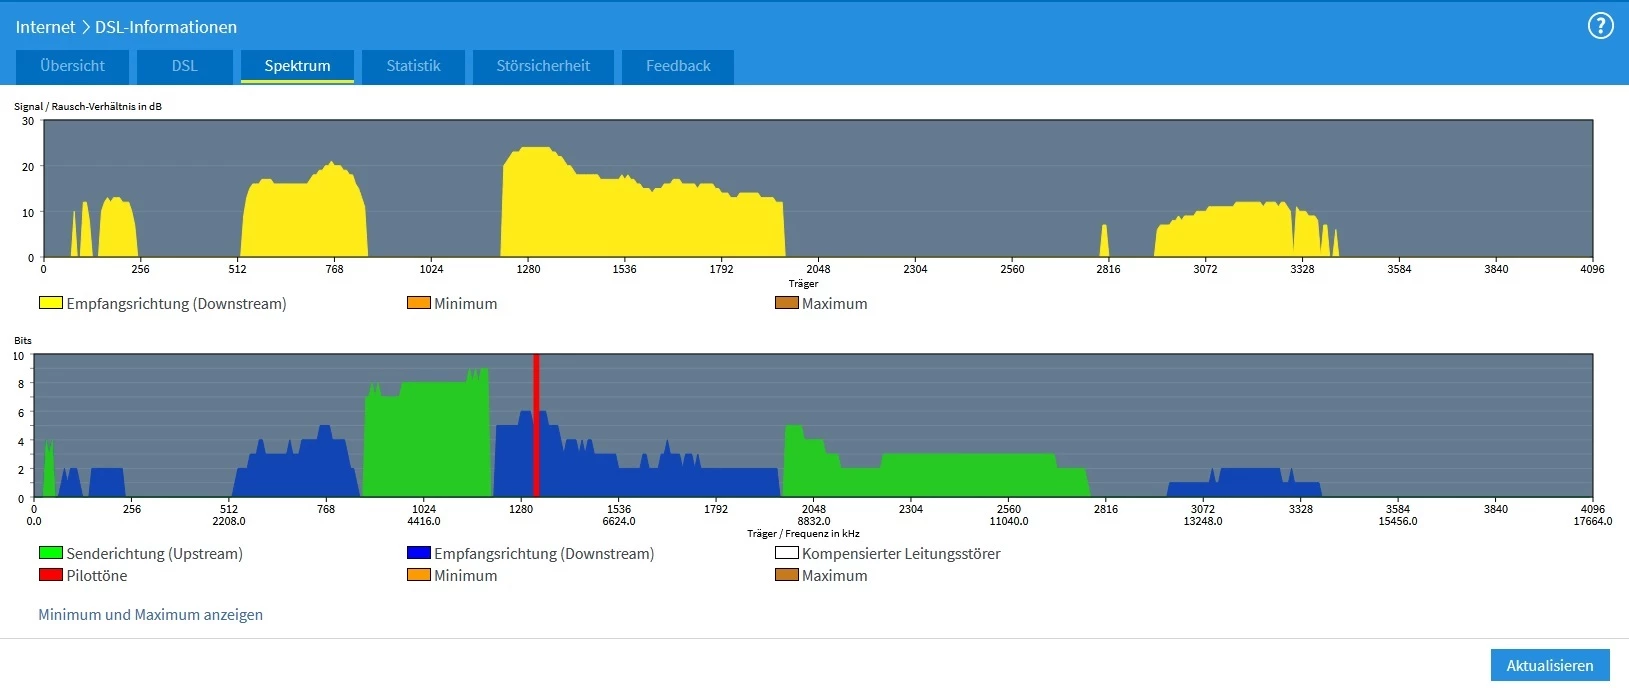Click brown Maximum swatch in Bits legend
Image resolution: width=1629 pixels, height=688 pixels.
click(786, 575)
